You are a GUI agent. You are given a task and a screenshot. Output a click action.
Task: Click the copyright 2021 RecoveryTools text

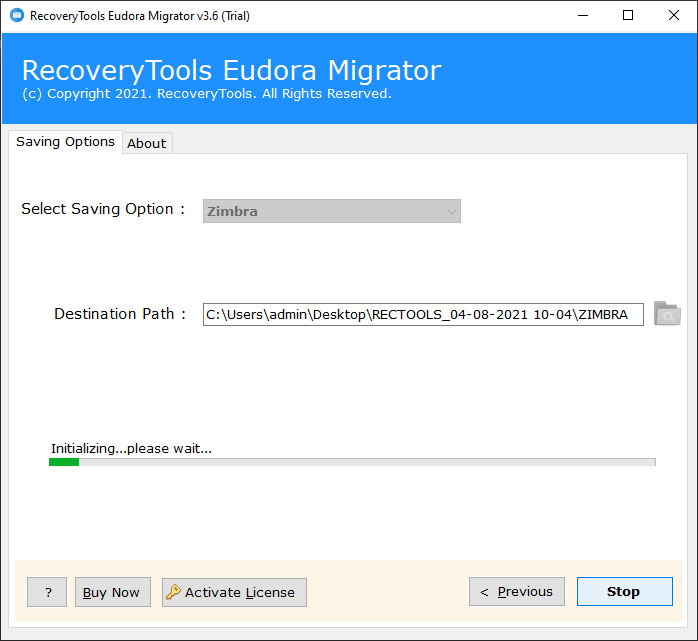point(207,94)
